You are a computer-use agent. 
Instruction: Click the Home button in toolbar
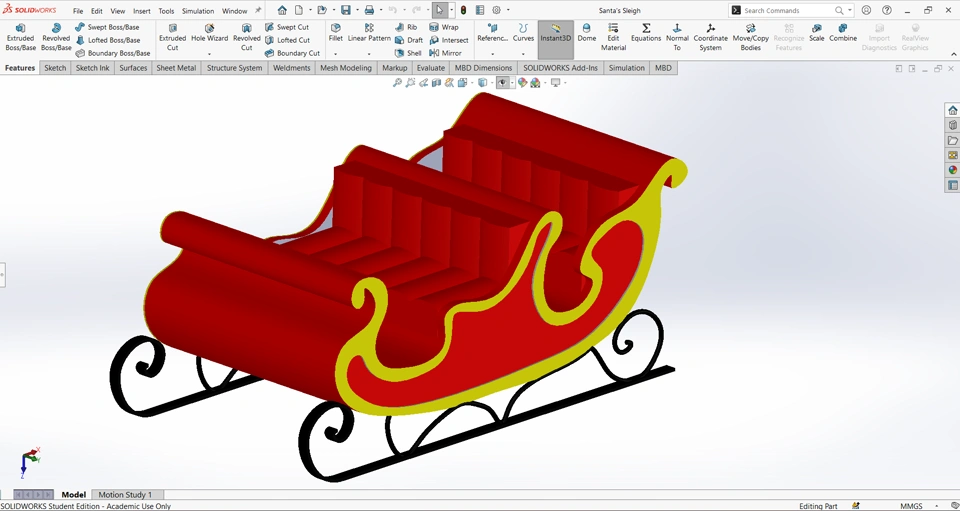coord(282,10)
